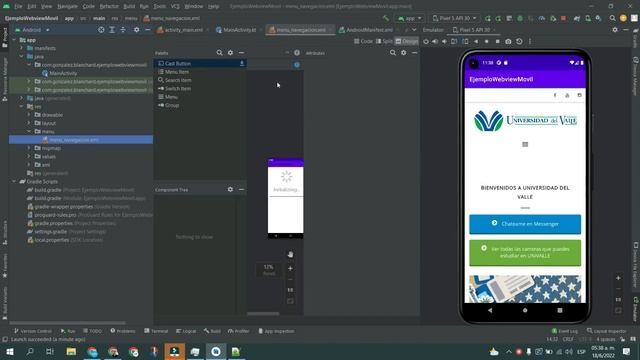Zoom in the emulator with plus icon

coord(618,278)
